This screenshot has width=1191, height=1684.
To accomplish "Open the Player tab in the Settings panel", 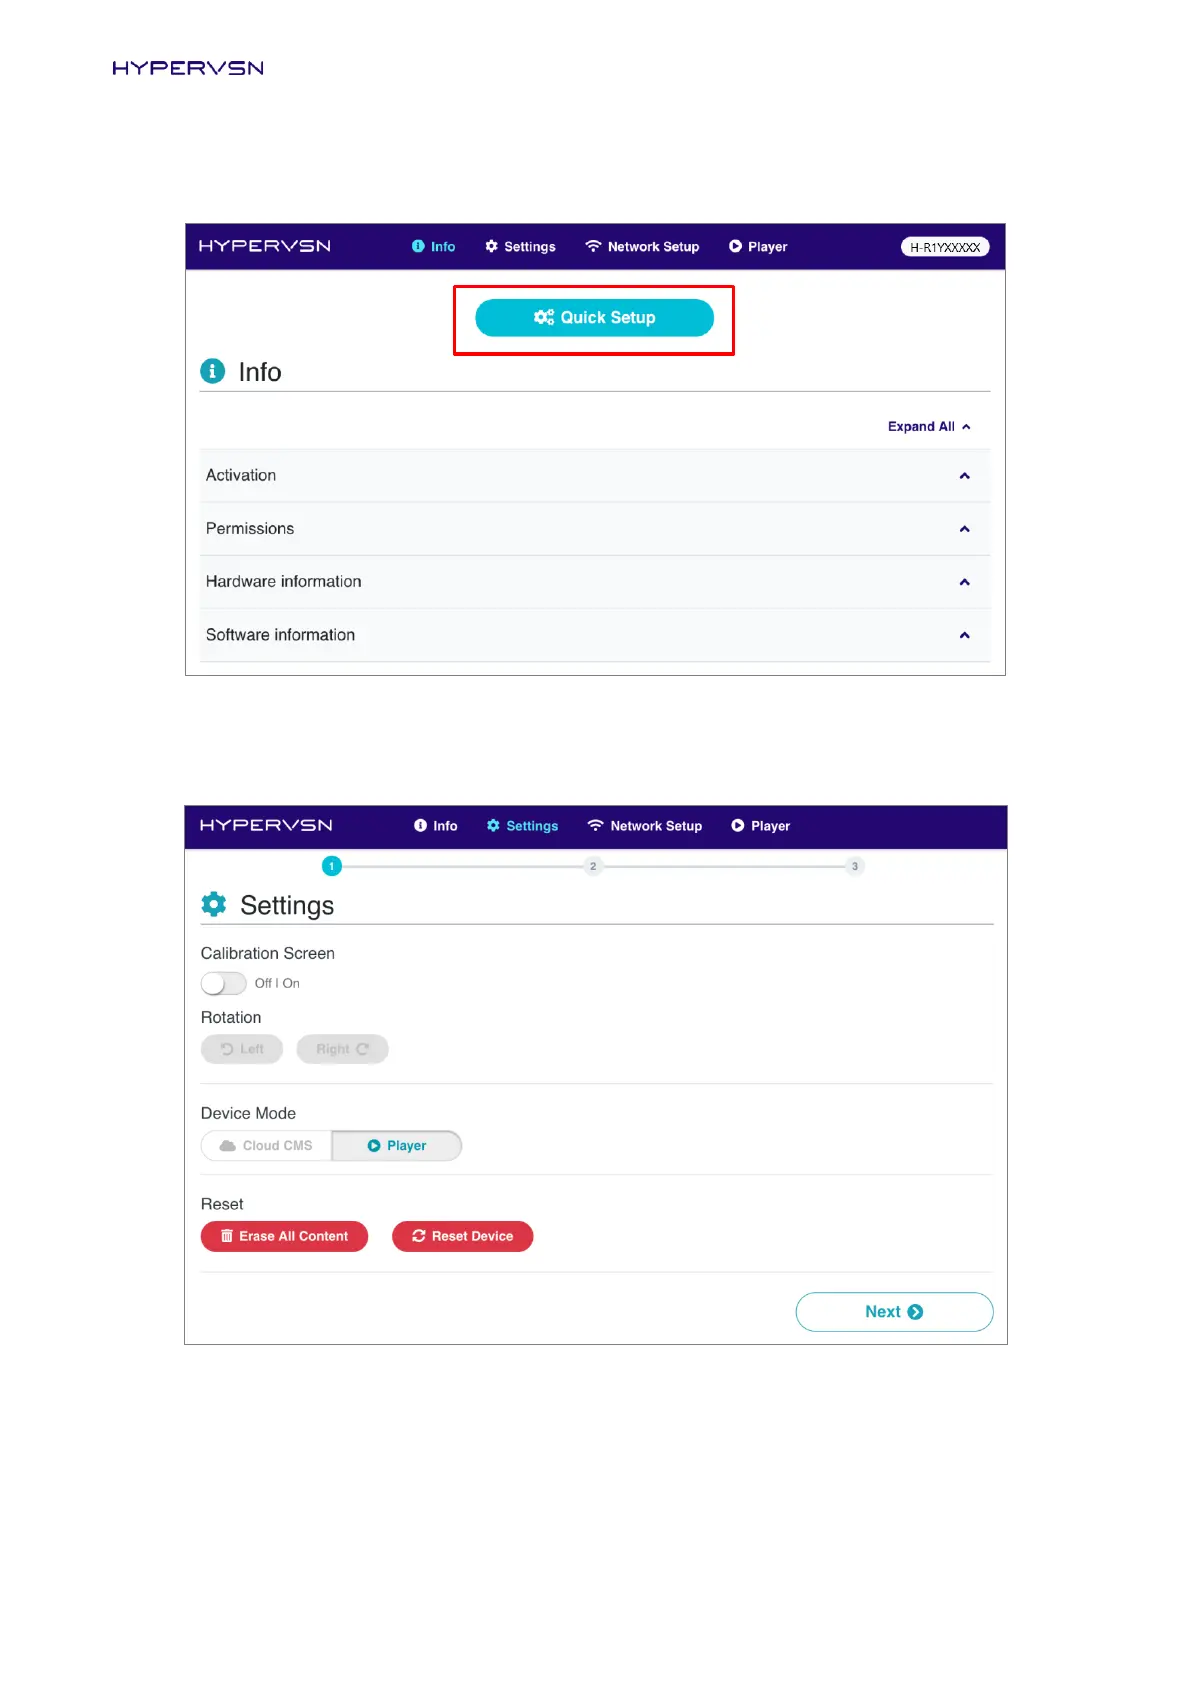I will click(760, 826).
